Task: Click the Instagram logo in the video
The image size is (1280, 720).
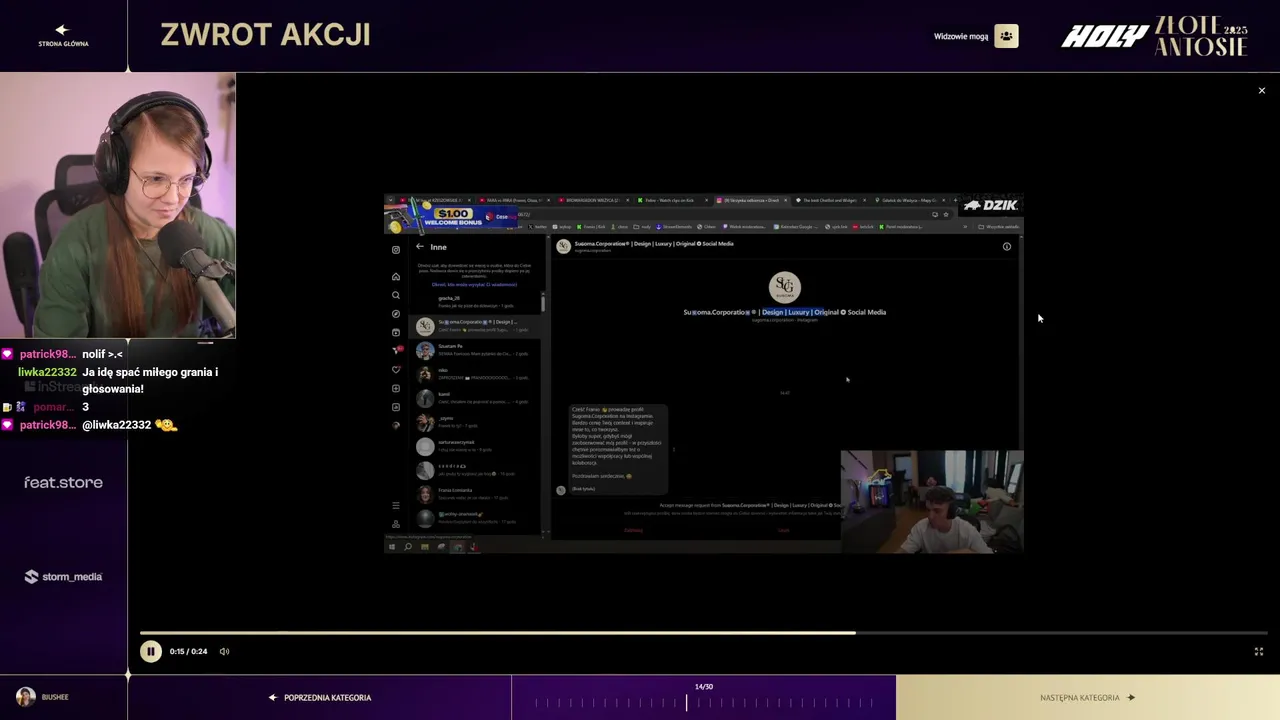Action: 396,250
